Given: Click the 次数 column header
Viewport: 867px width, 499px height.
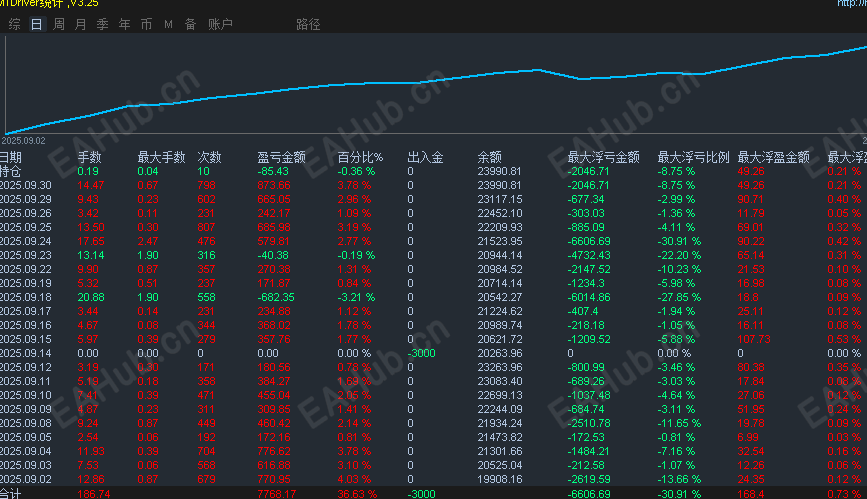Looking at the screenshot, I should click(209, 158).
